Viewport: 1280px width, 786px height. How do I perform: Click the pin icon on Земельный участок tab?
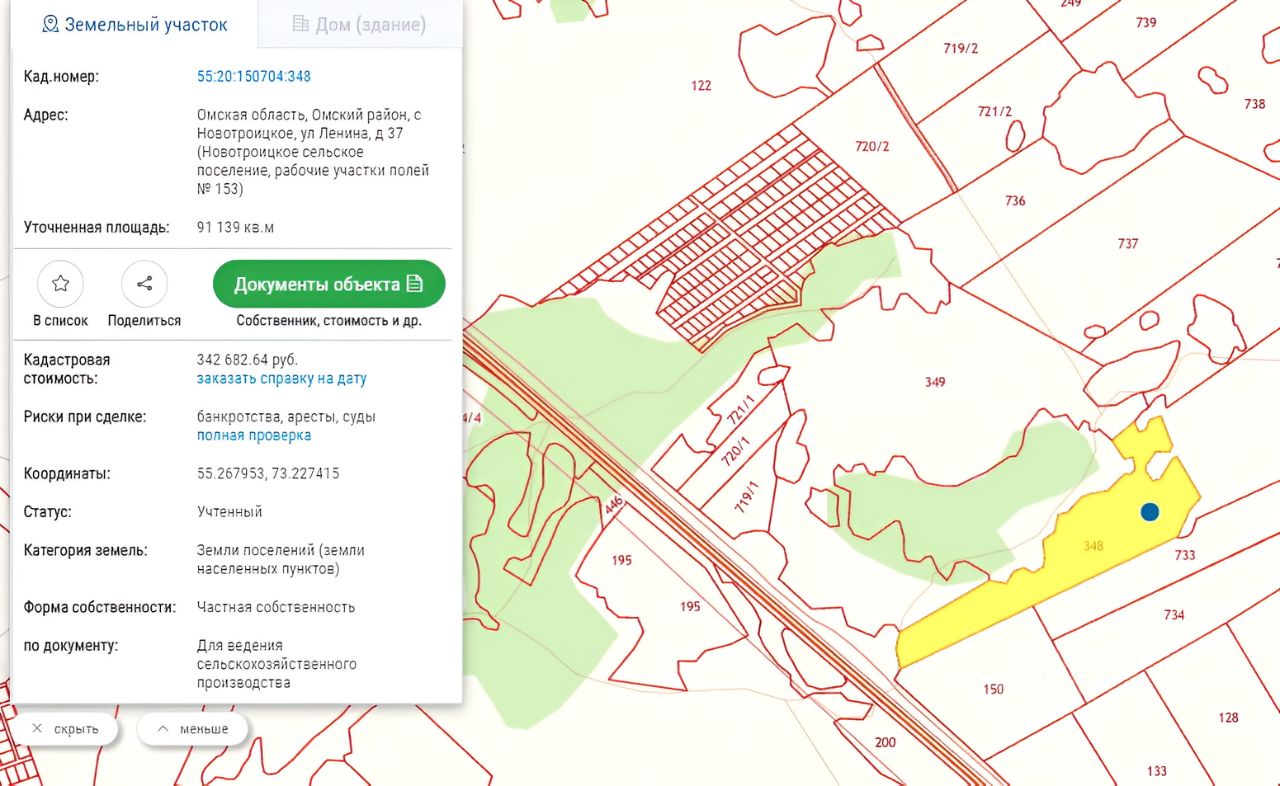[x=50, y=24]
